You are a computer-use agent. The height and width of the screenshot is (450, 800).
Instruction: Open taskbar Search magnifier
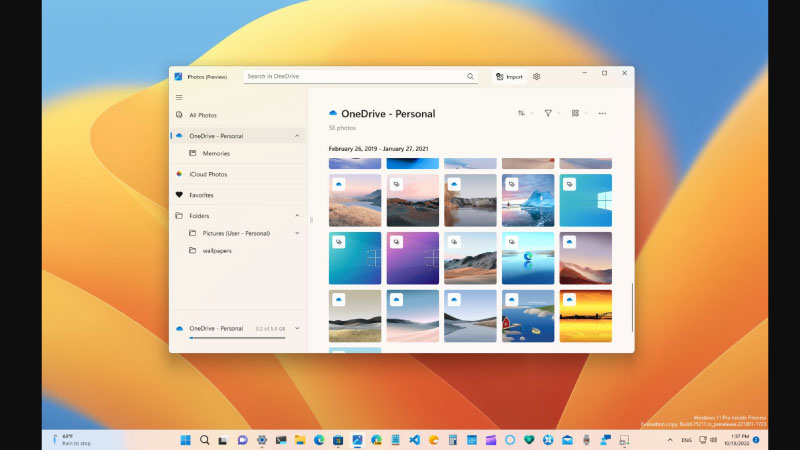204,440
